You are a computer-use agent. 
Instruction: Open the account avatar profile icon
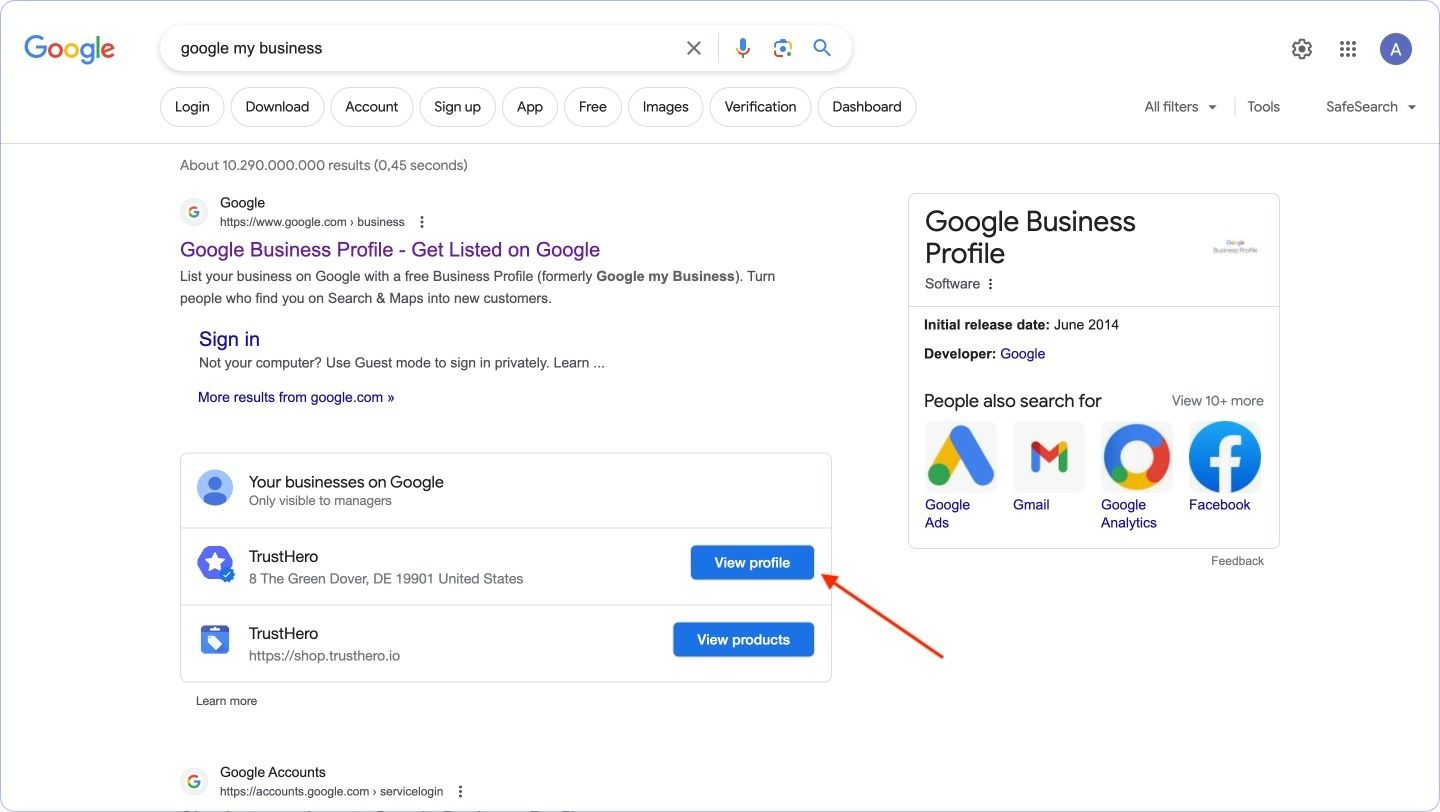pyautogui.click(x=1395, y=49)
